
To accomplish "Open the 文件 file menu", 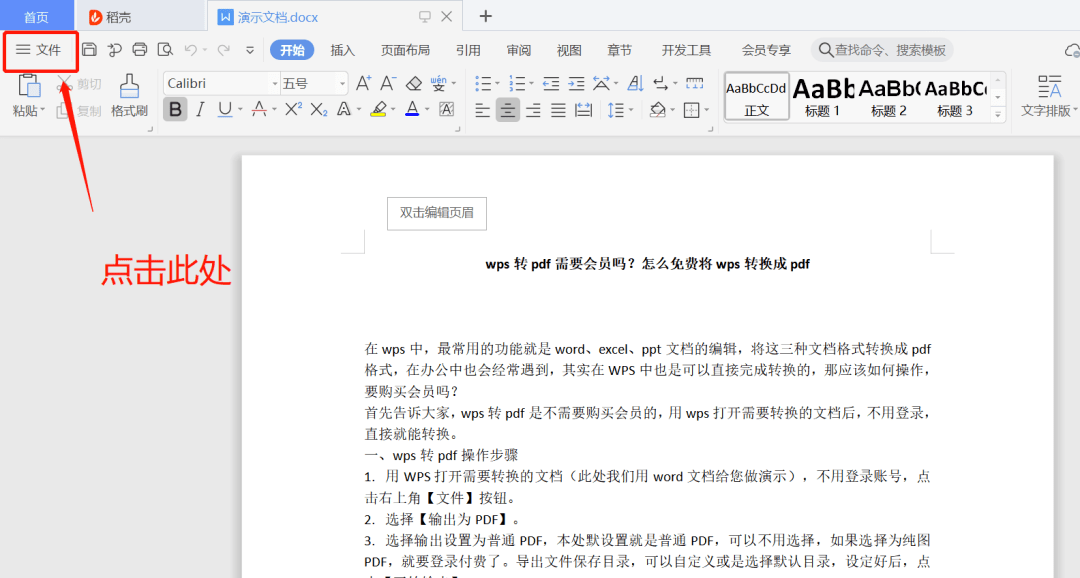I will click(39, 50).
